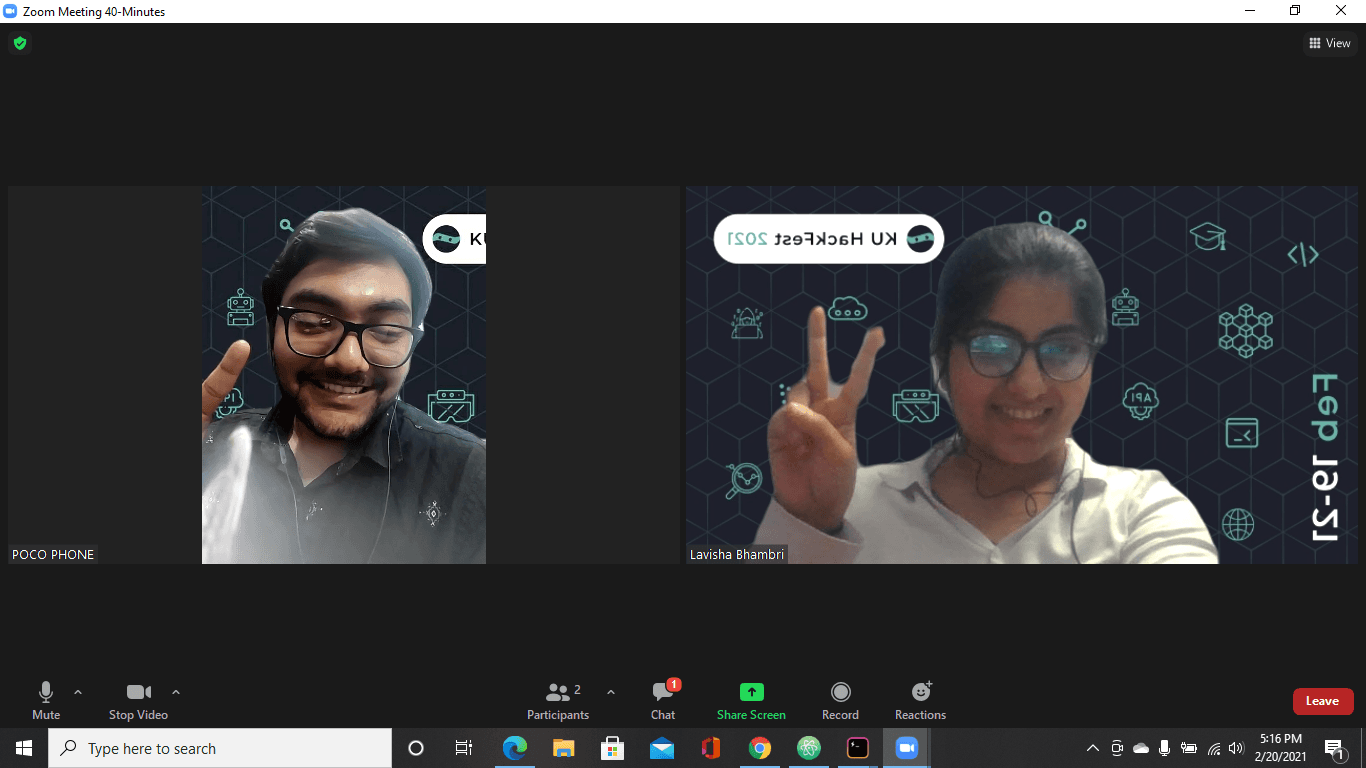
Task: Start recording with Record button
Action: (x=840, y=700)
